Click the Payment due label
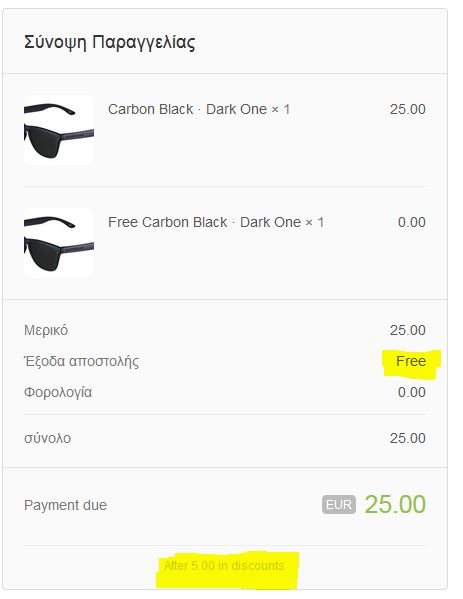Screen dimensions: 463x599 coord(65,505)
